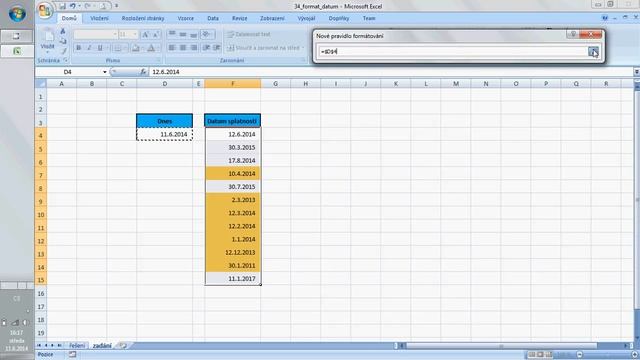Viewport: 640px width, 360px height.
Task: Open the Doplňky ribbon tab
Action: click(x=339, y=18)
